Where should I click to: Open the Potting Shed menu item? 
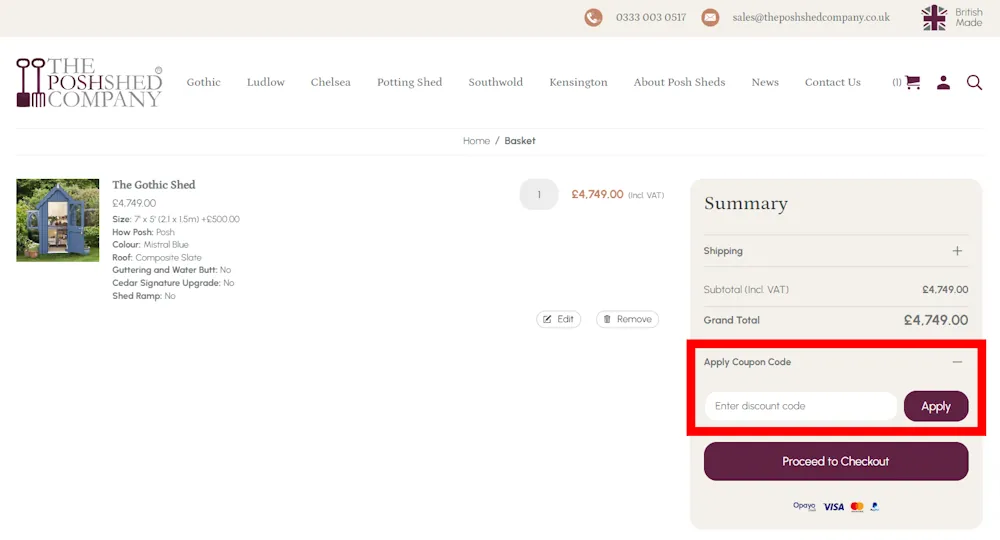pos(409,82)
